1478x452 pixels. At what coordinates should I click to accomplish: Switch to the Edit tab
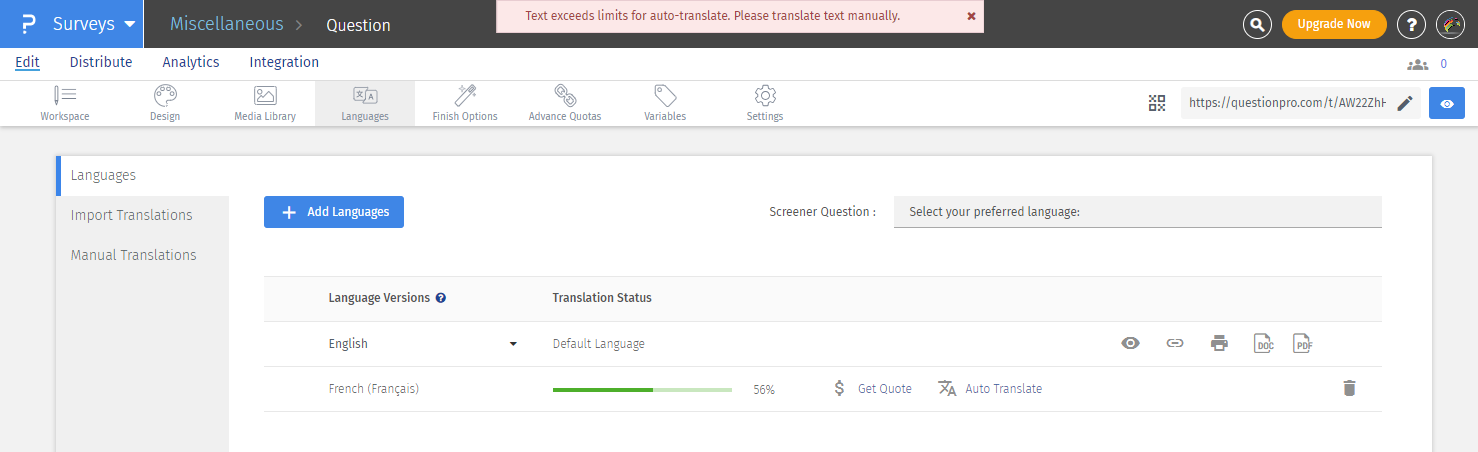pos(27,62)
